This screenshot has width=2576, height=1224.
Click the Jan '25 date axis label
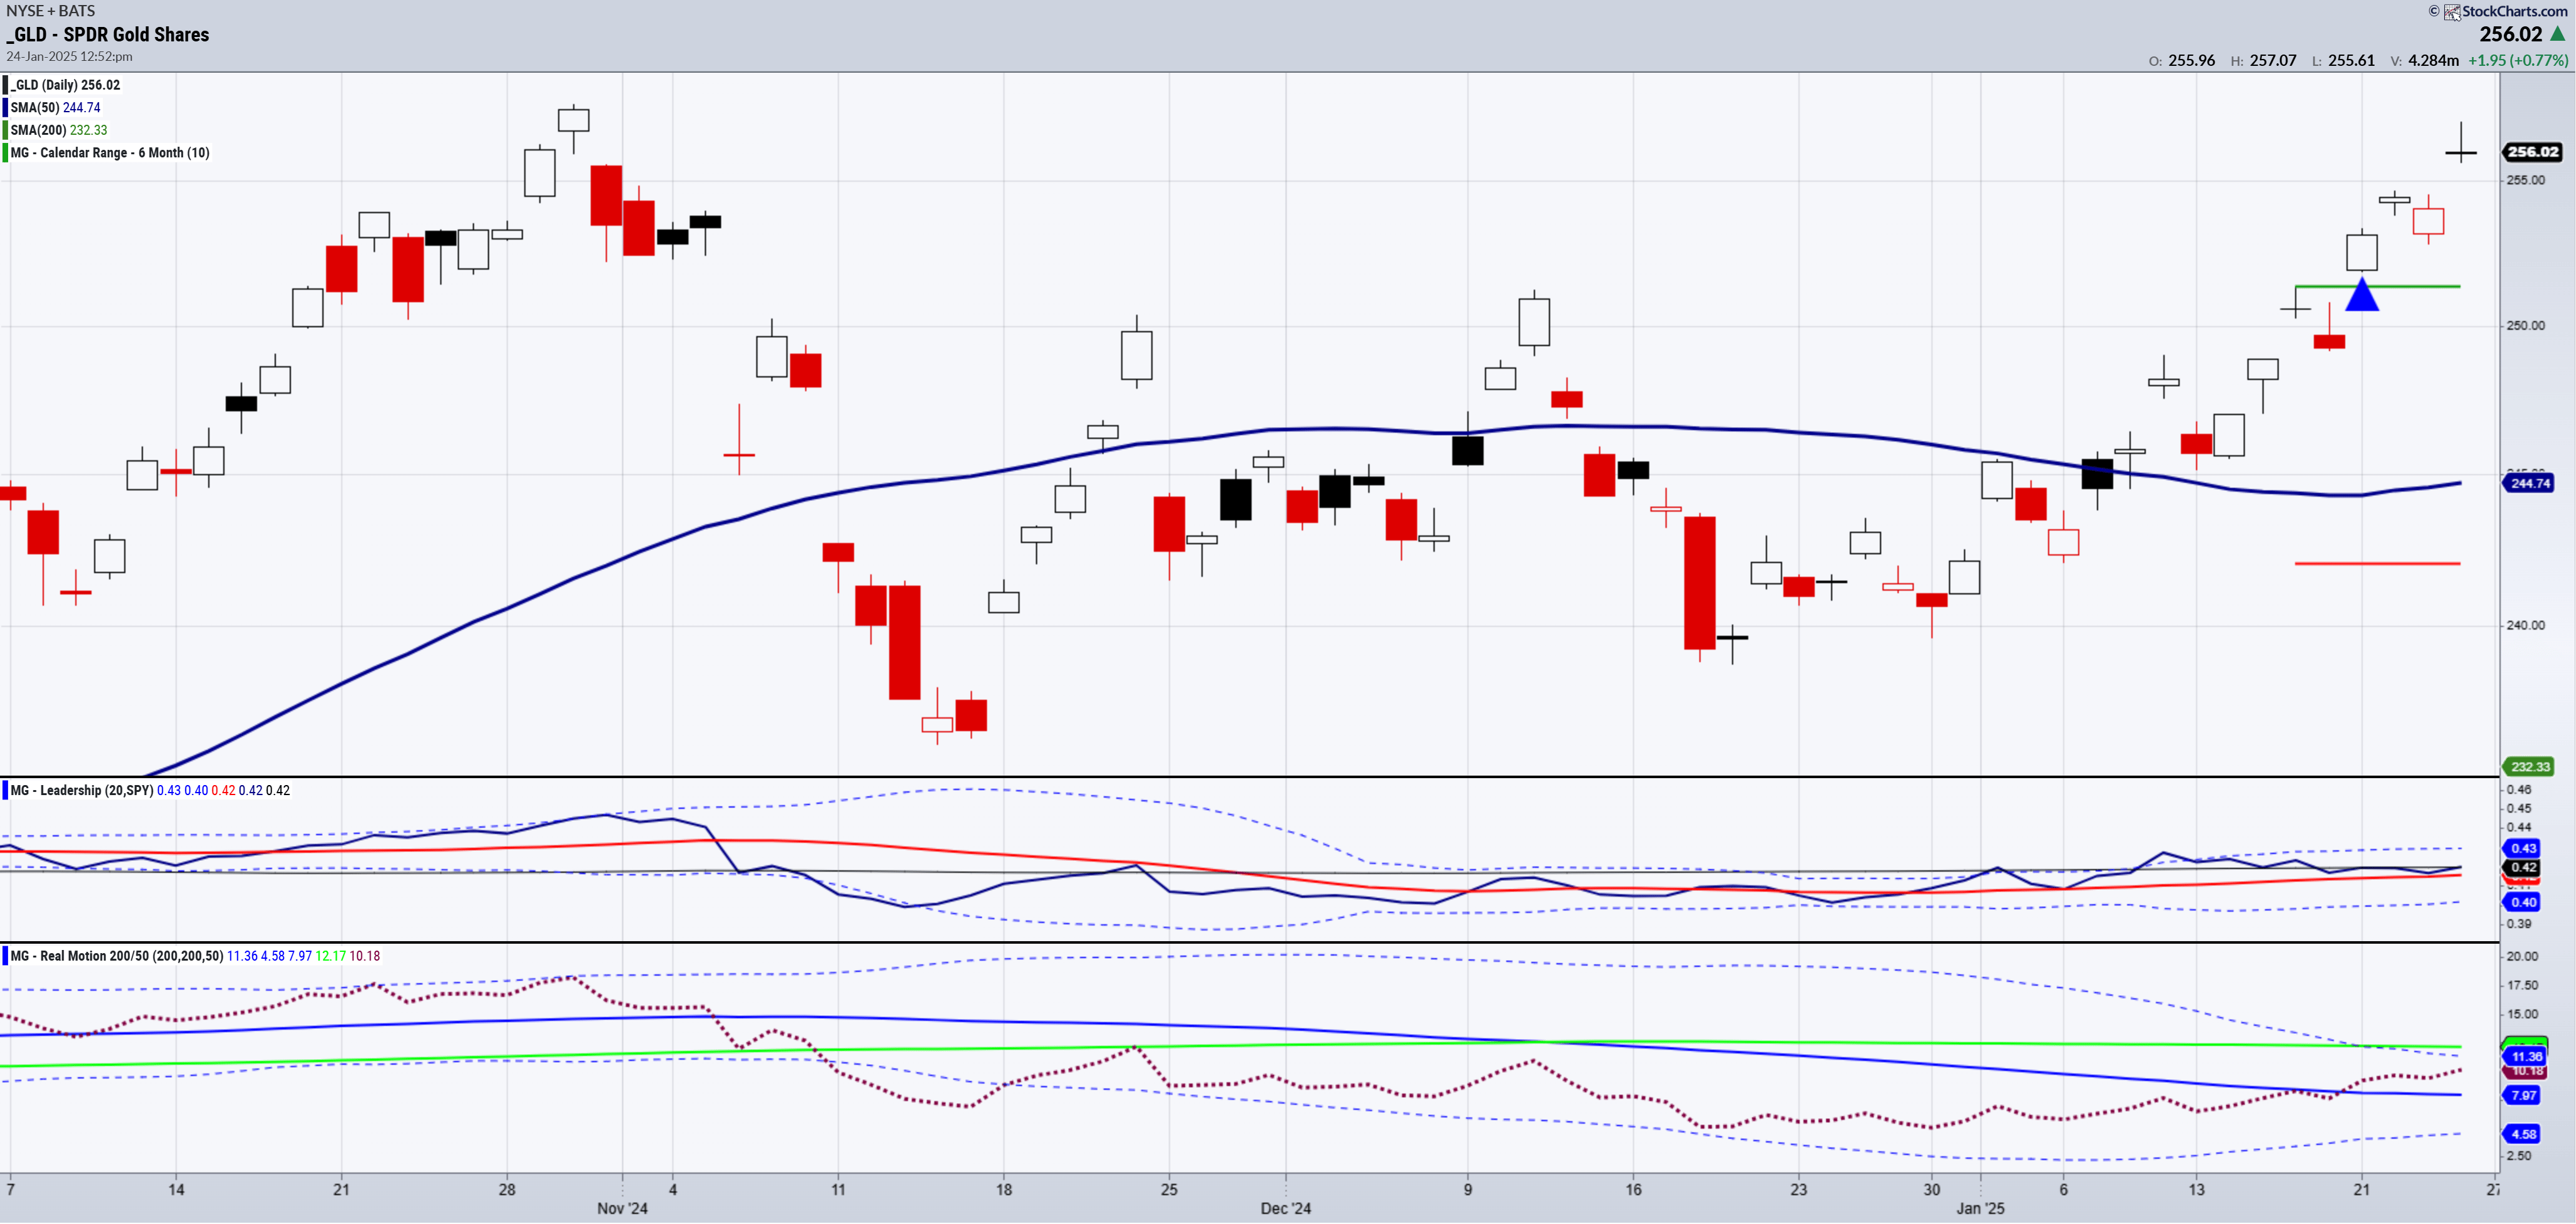coord(1980,1208)
